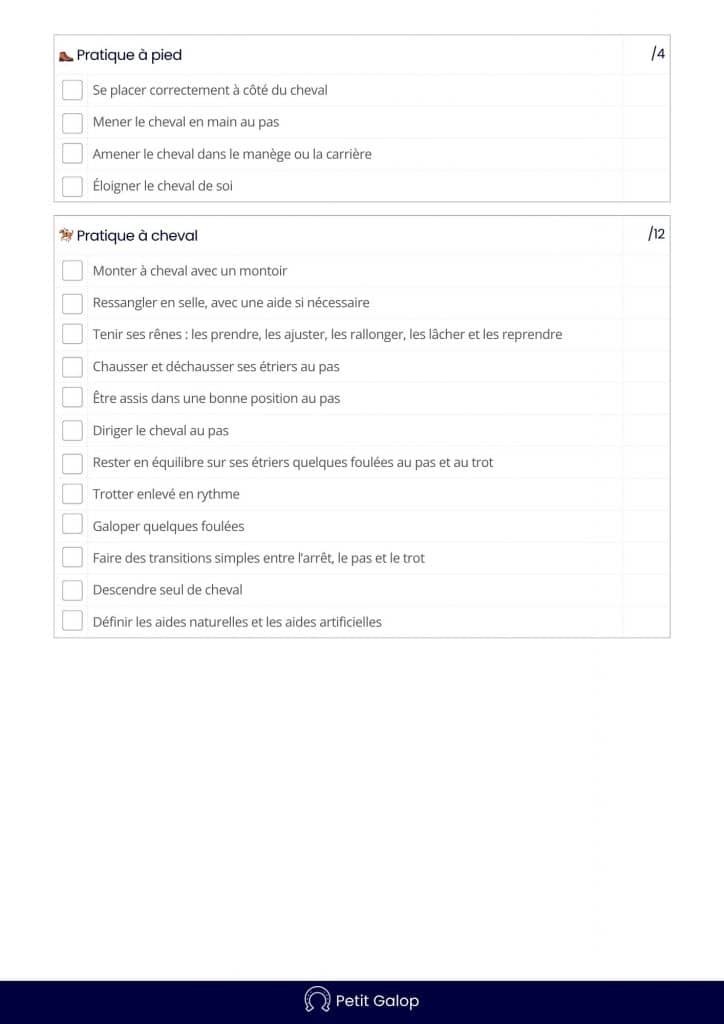Screen dimensions: 724x1024
Task: Tick the 'Galoper quelques foulées' checkbox
Action: click(72, 526)
